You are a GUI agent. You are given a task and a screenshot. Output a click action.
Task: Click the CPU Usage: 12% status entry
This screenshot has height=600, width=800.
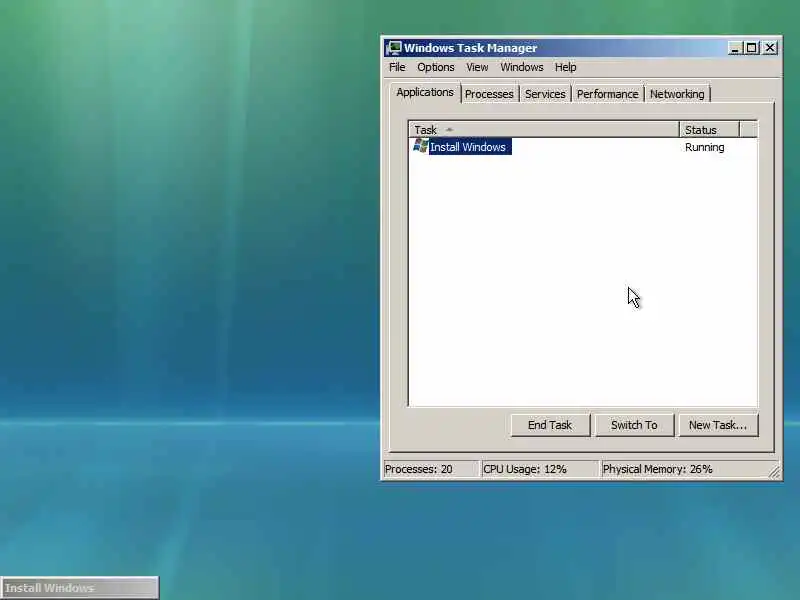(x=540, y=469)
